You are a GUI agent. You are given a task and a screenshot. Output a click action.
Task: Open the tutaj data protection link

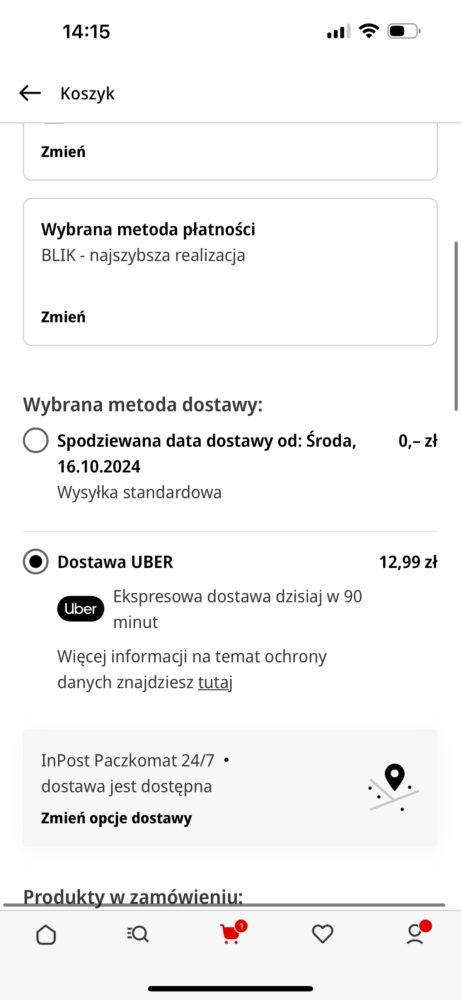pyautogui.click(x=215, y=682)
